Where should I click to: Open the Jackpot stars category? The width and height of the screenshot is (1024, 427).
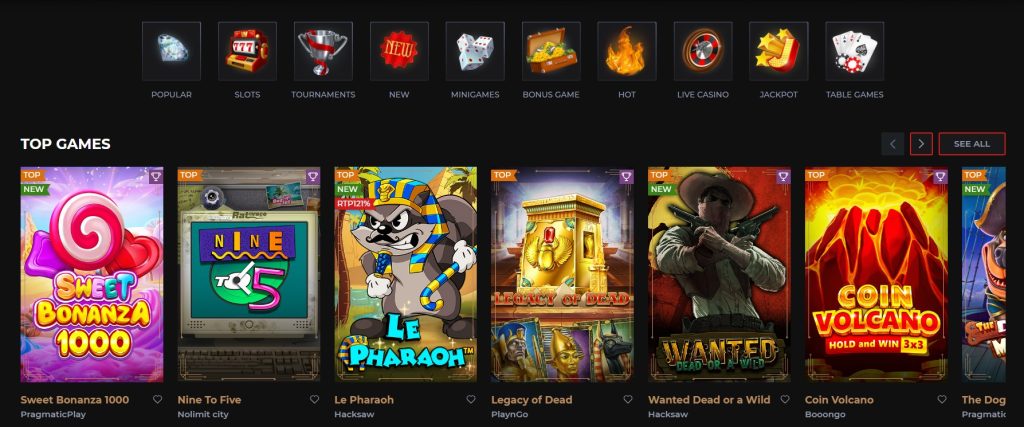tap(778, 52)
